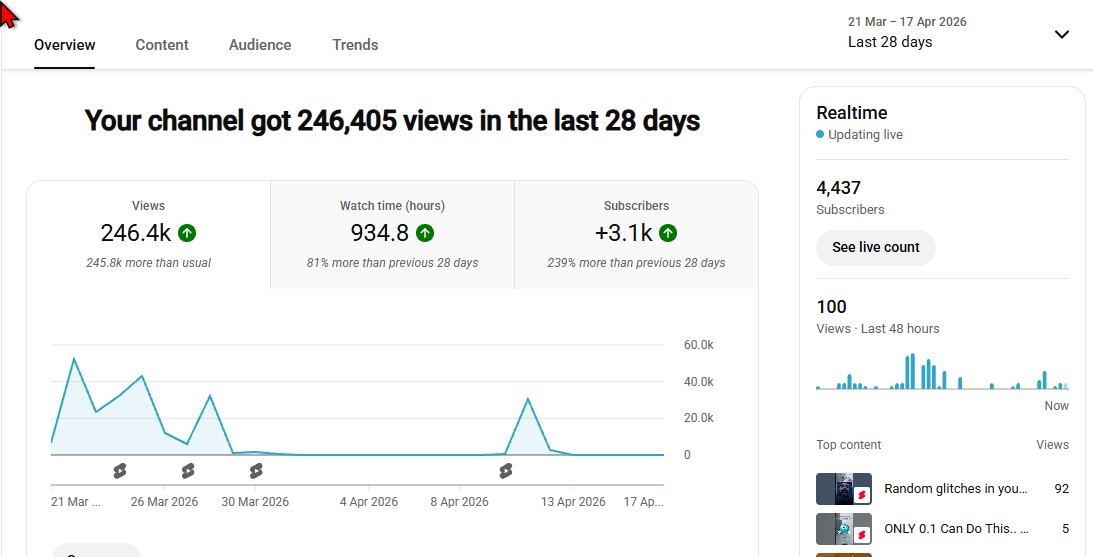Click green up arrow beside +3.1k subscribers
Viewport: 1093px width, 557px height.
pos(668,233)
